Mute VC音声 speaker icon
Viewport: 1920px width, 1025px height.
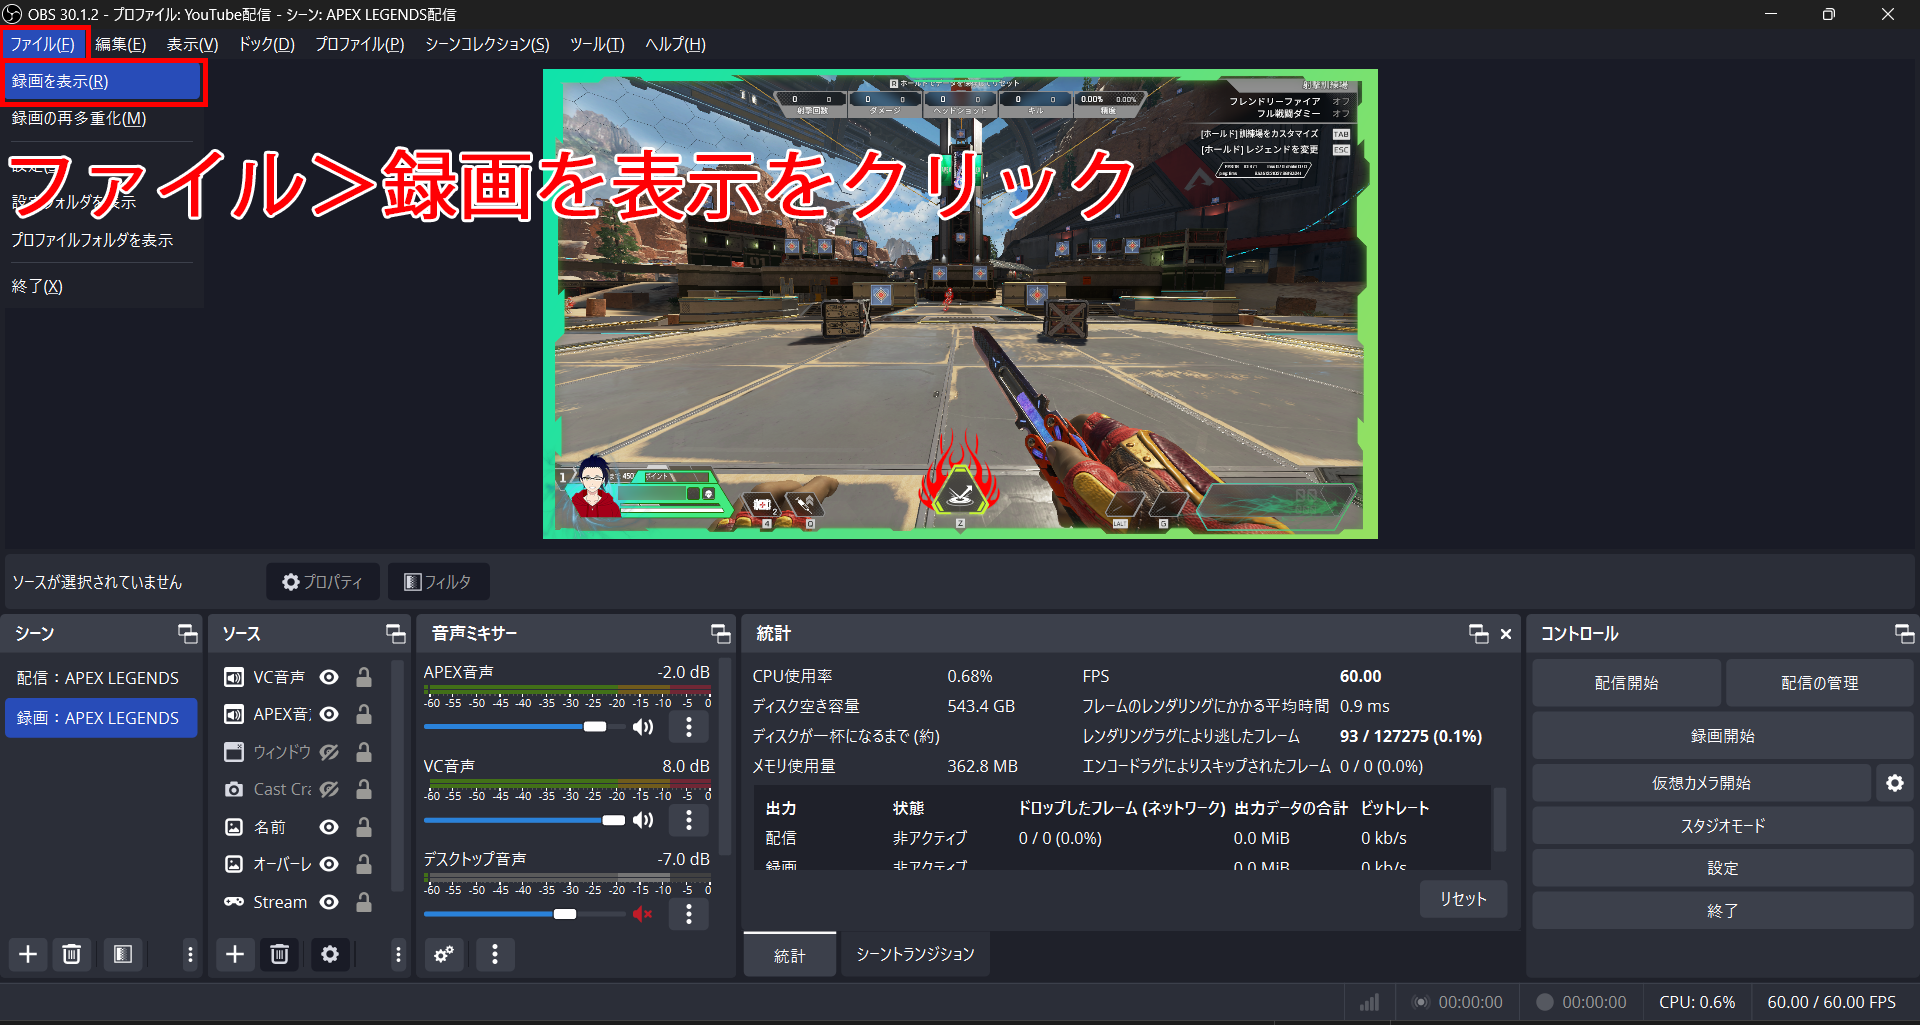(x=643, y=820)
